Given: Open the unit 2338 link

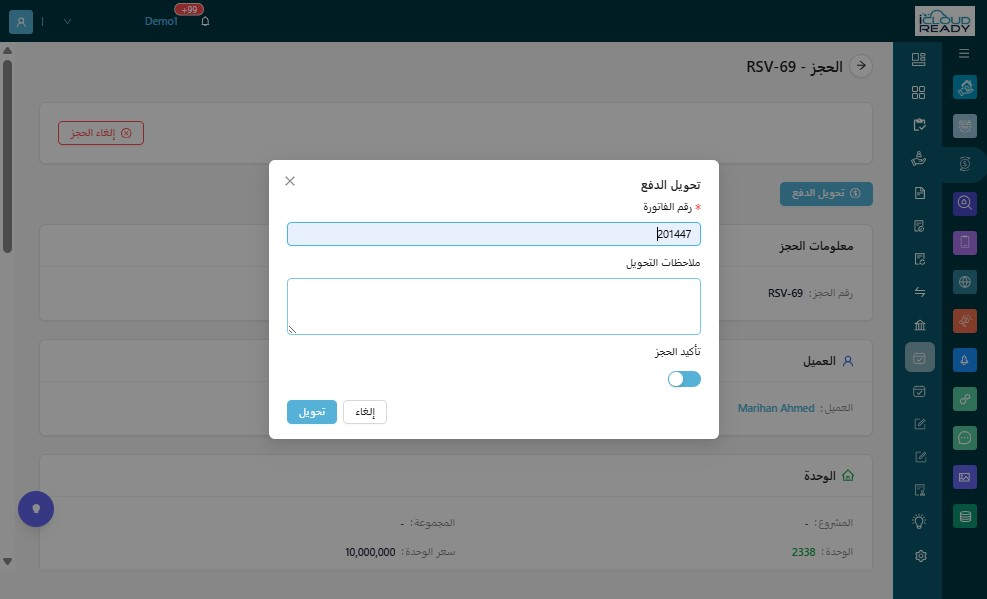Looking at the screenshot, I should click(803, 552).
